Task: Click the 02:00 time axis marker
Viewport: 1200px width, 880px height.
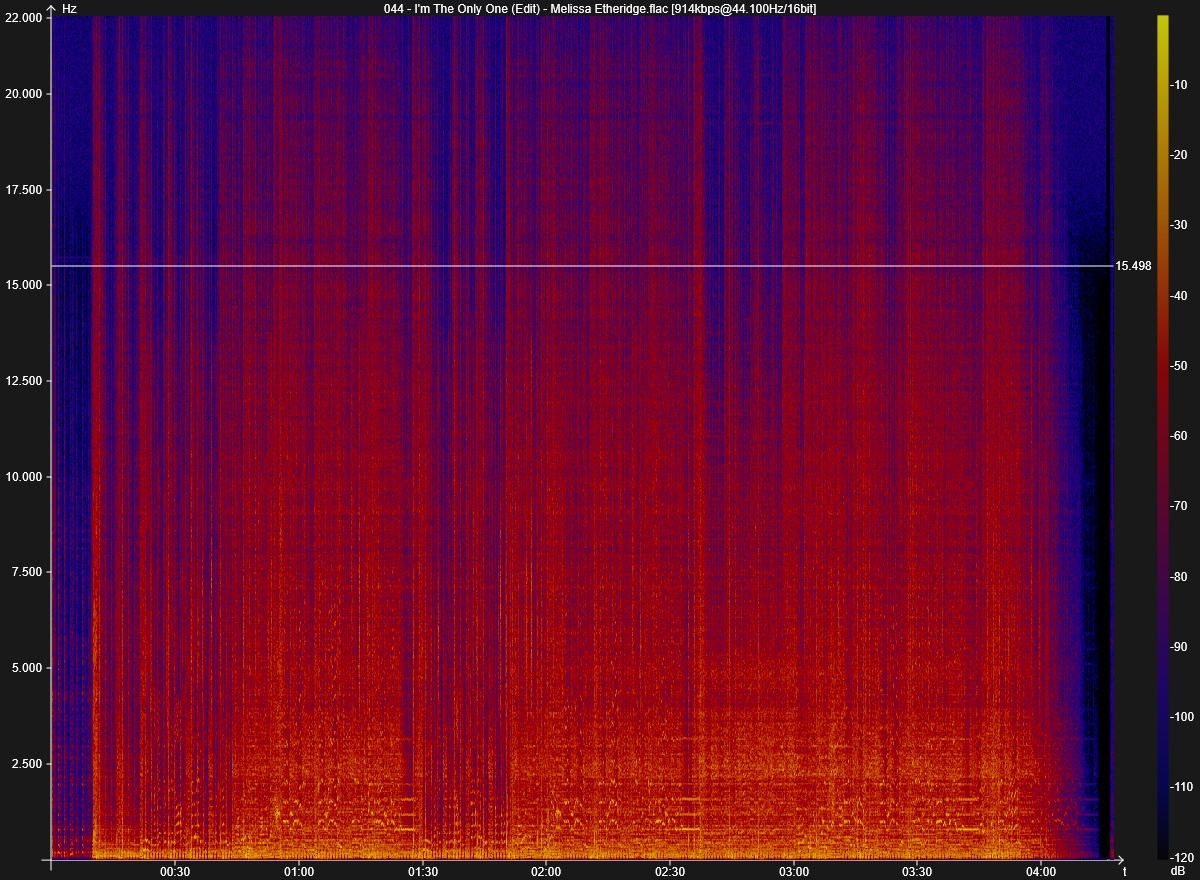Action: click(x=546, y=870)
